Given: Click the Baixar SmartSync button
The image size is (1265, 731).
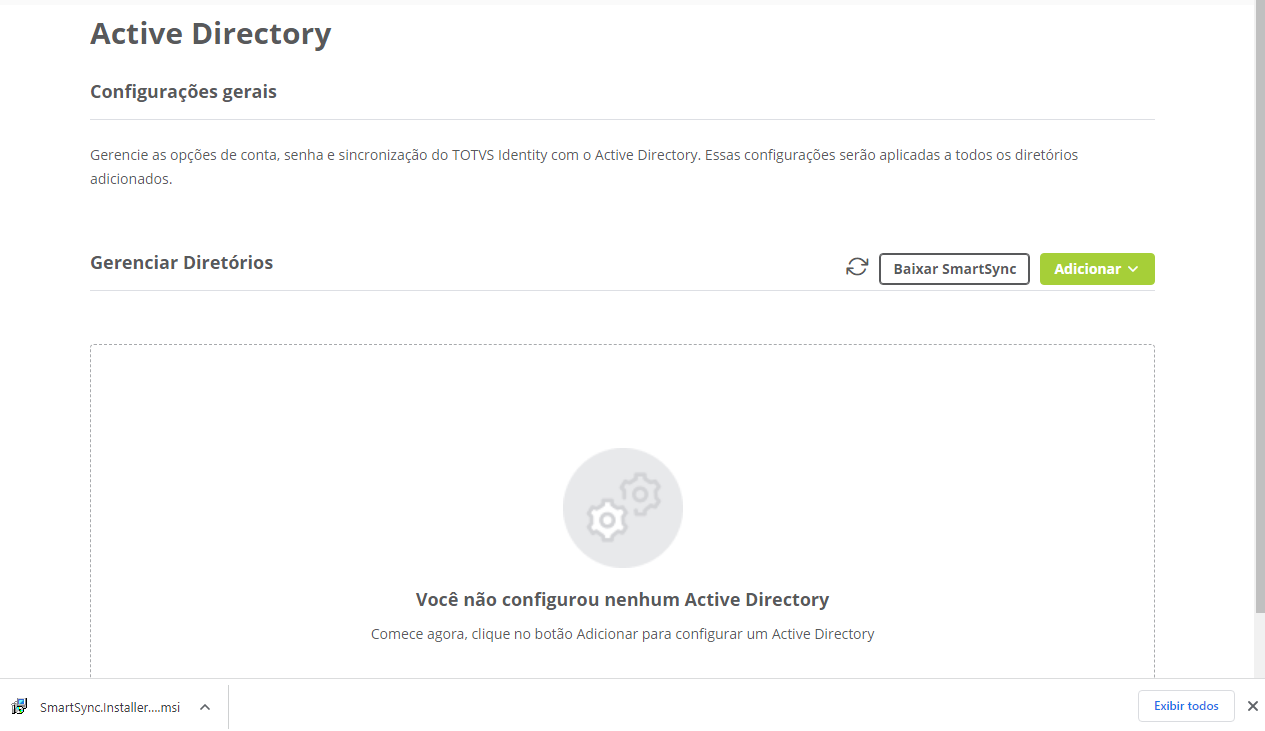Looking at the screenshot, I should pyautogui.click(x=954, y=269).
